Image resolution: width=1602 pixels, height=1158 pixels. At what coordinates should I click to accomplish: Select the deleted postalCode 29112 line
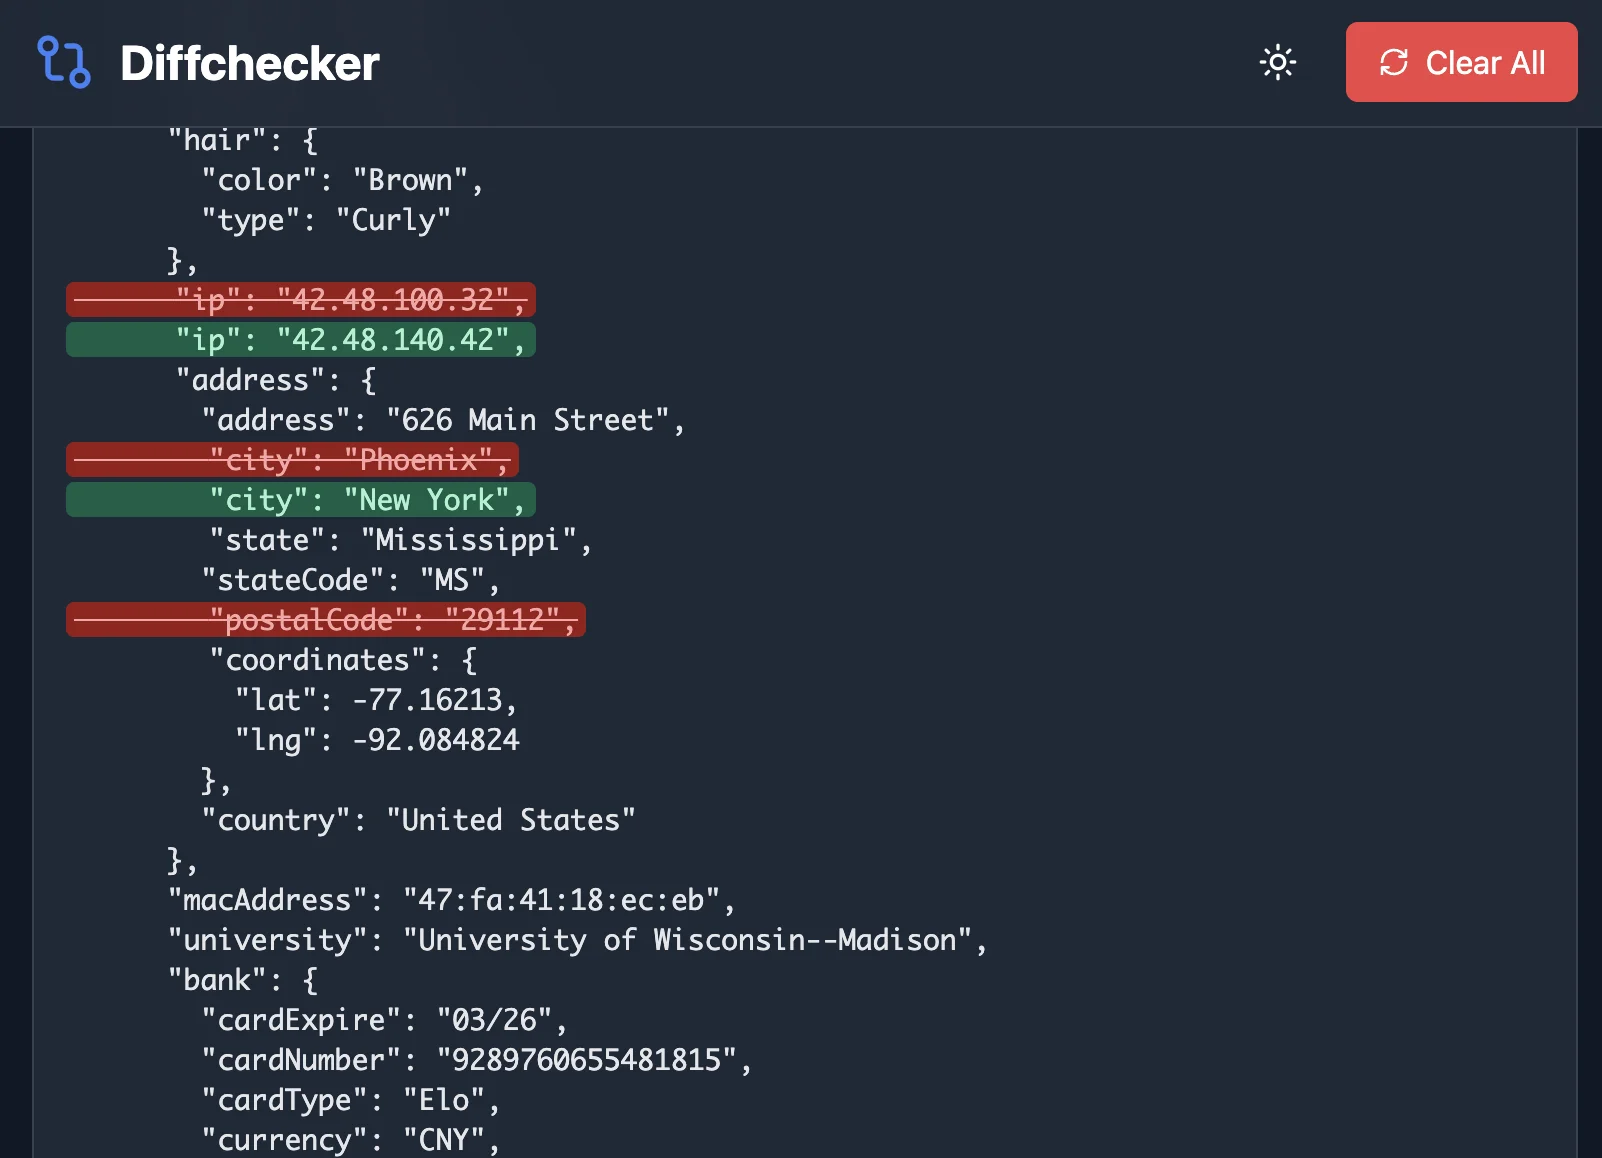coord(325,620)
